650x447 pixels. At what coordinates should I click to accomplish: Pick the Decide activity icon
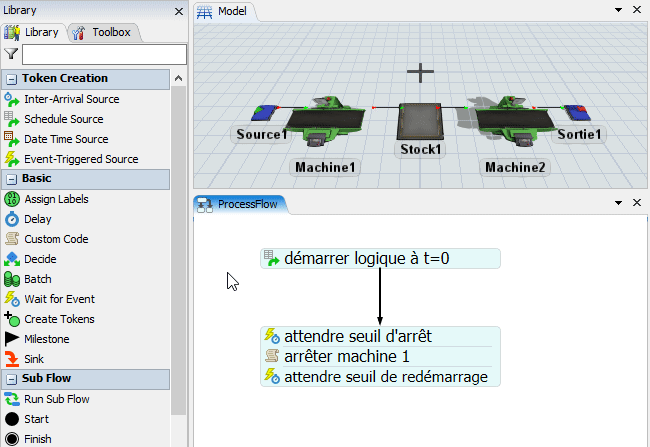[x=12, y=259]
